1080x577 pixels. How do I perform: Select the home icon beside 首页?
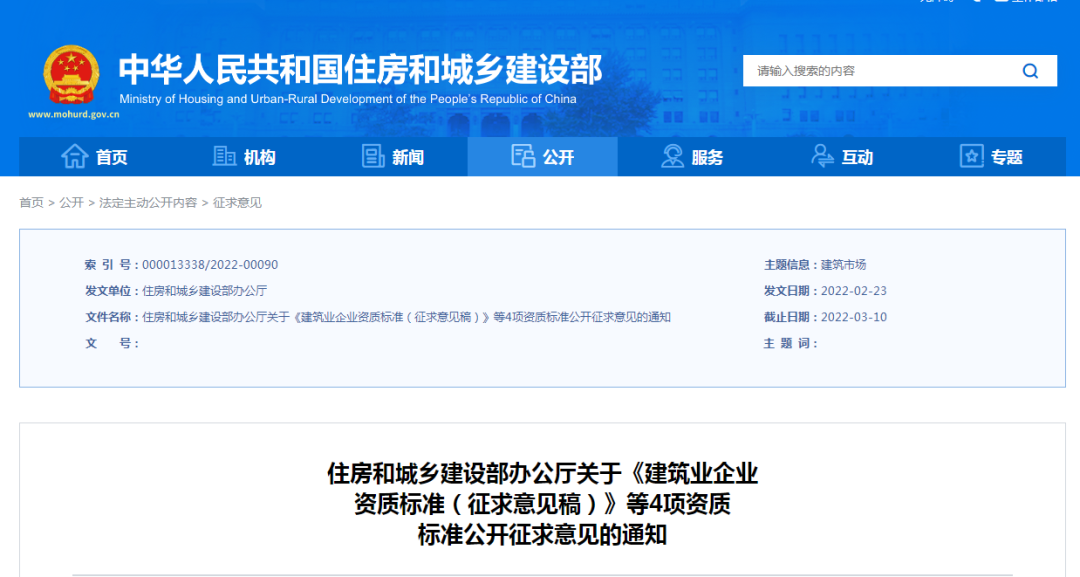point(75,157)
